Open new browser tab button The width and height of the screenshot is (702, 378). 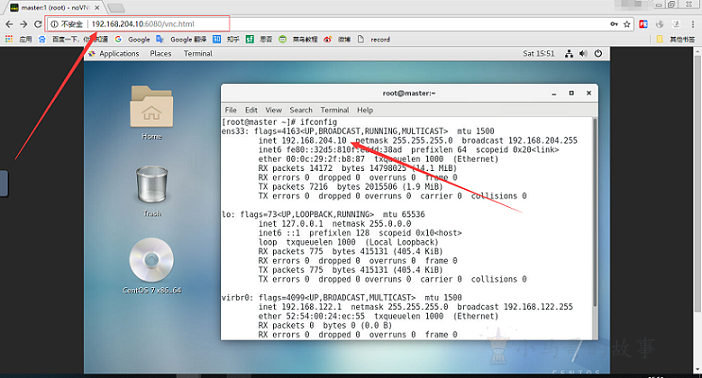point(116,8)
